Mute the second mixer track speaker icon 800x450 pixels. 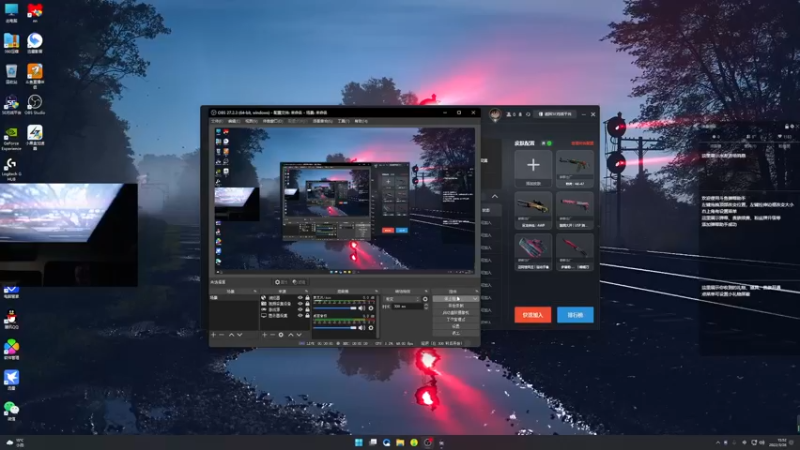pos(362,328)
